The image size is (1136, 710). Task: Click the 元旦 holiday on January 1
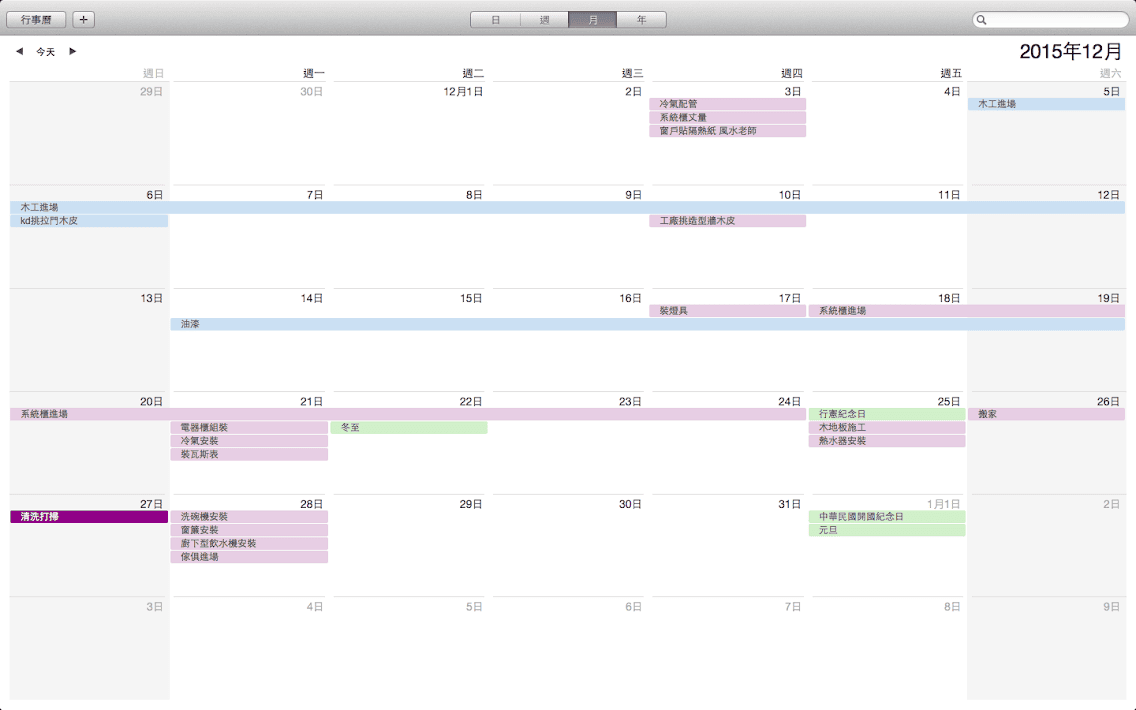click(x=886, y=530)
